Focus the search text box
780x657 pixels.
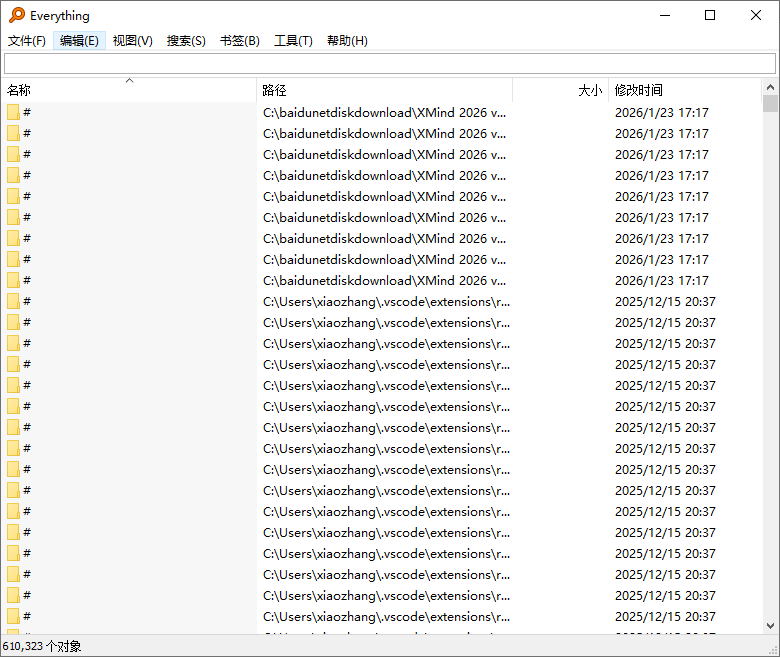pos(389,64)
